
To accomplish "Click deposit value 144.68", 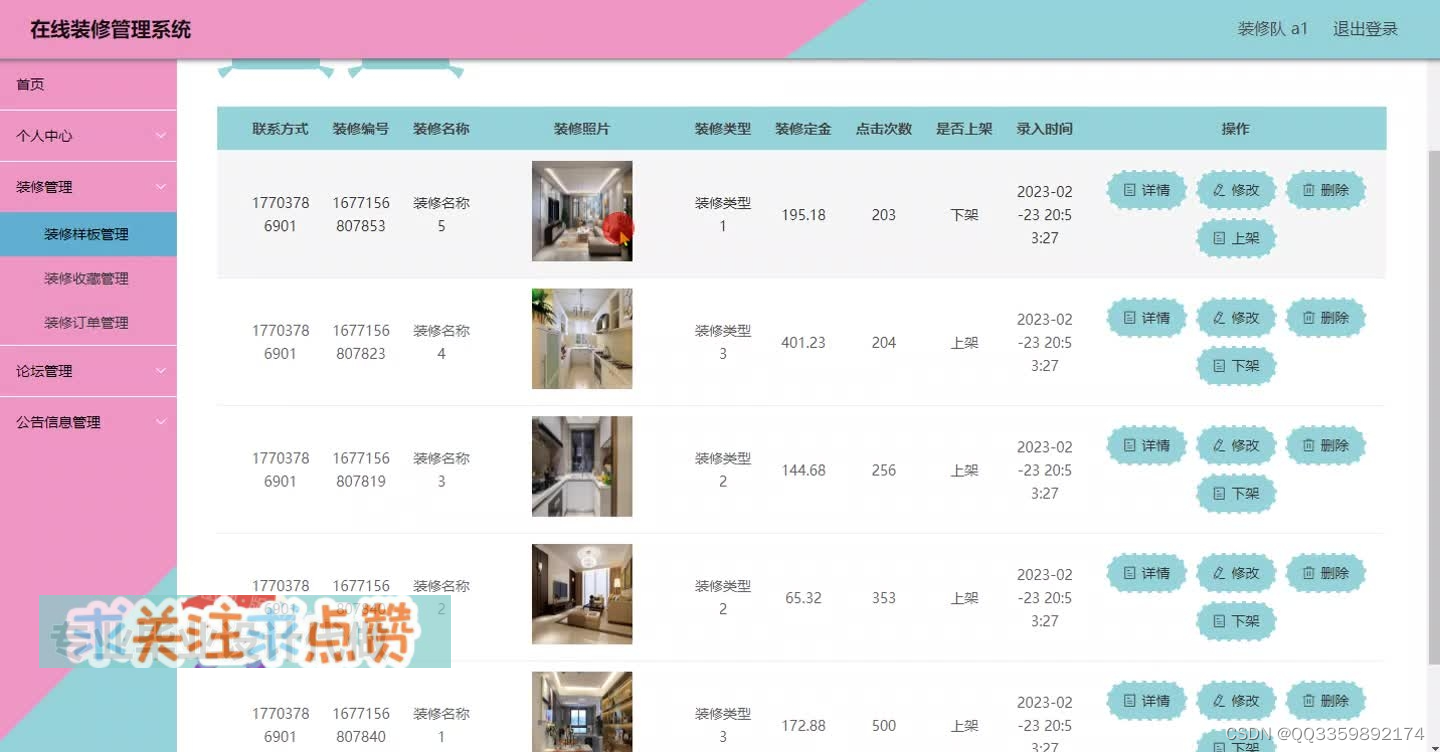I will pyautogui.click(x=804, y=470).
